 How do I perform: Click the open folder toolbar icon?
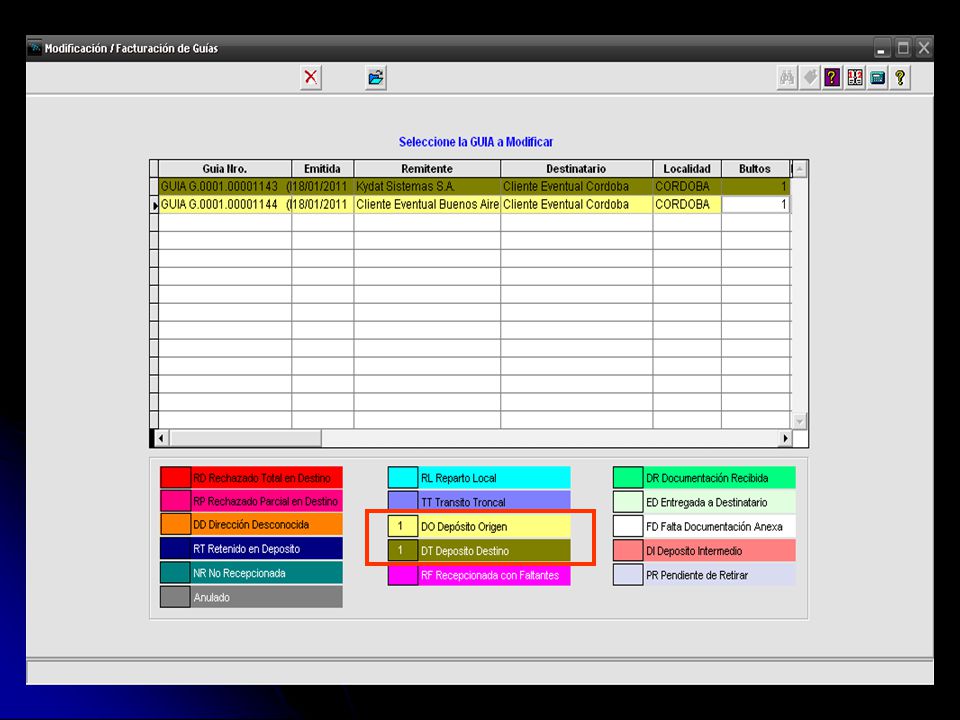[x=375, y=78]
